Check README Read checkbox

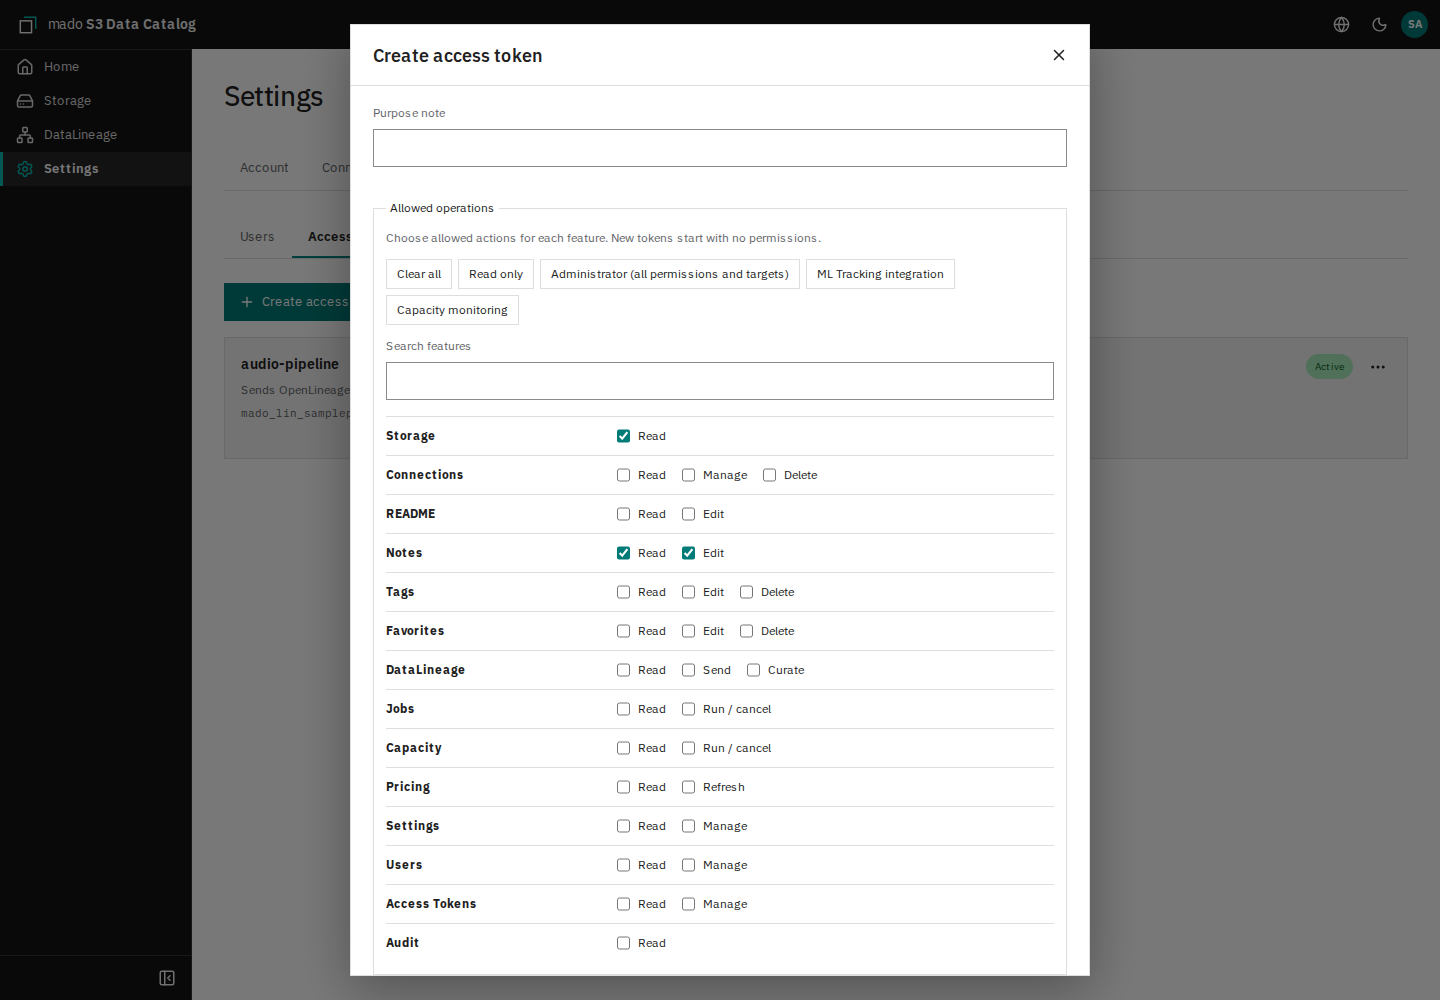click(x=623, y=514)
